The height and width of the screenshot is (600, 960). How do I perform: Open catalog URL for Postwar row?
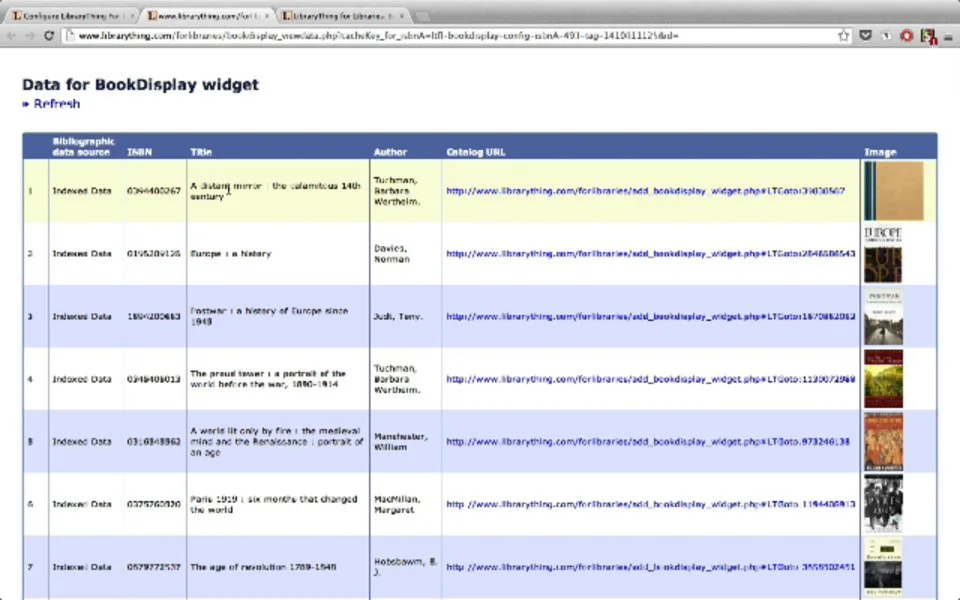650,317
